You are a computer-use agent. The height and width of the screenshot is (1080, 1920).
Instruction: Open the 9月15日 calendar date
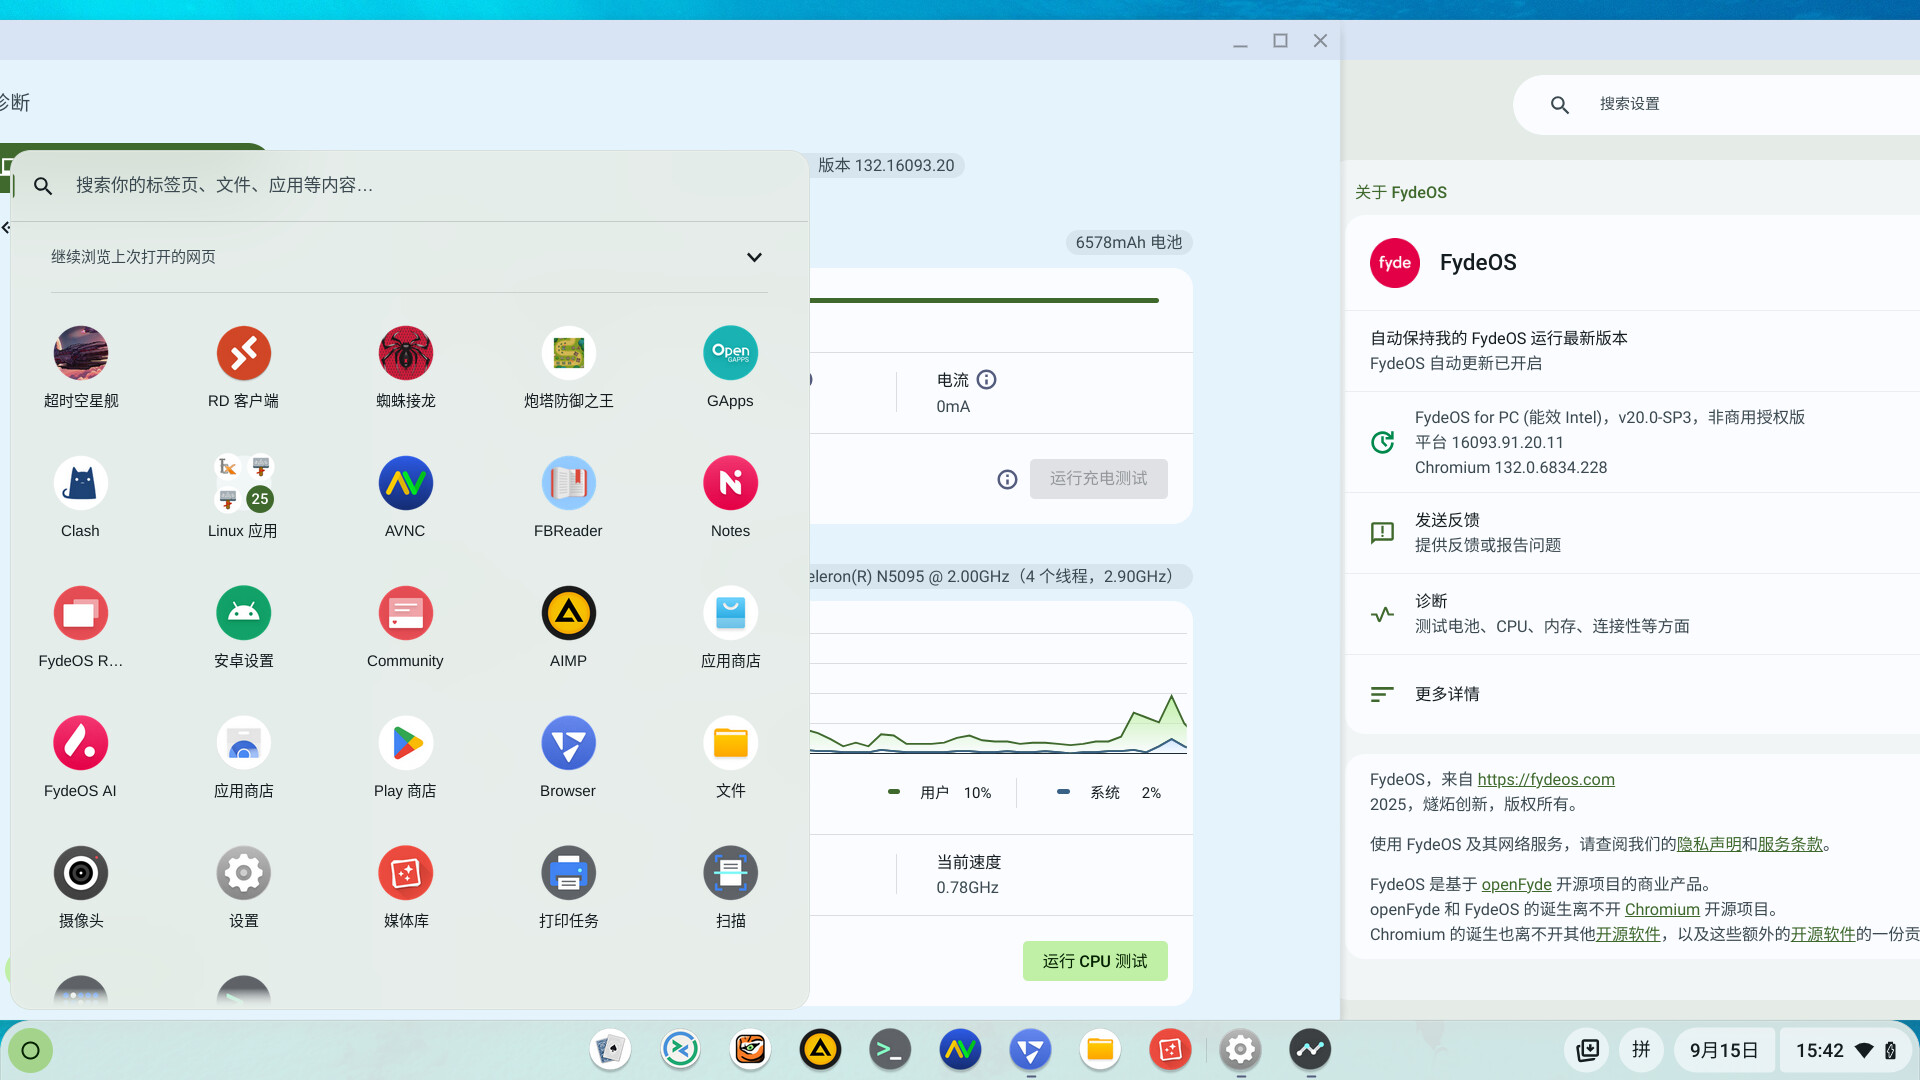point(1724,1051)
